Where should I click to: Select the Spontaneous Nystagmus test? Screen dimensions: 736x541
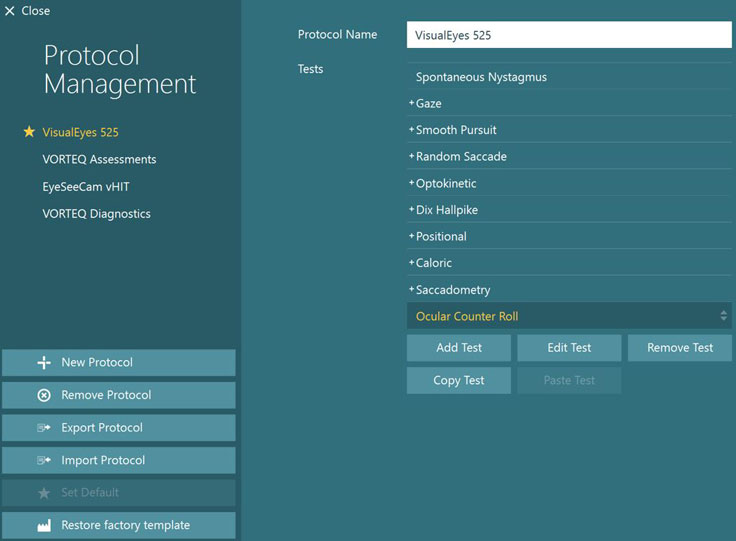pyautogui.click(x=481, y=77)
